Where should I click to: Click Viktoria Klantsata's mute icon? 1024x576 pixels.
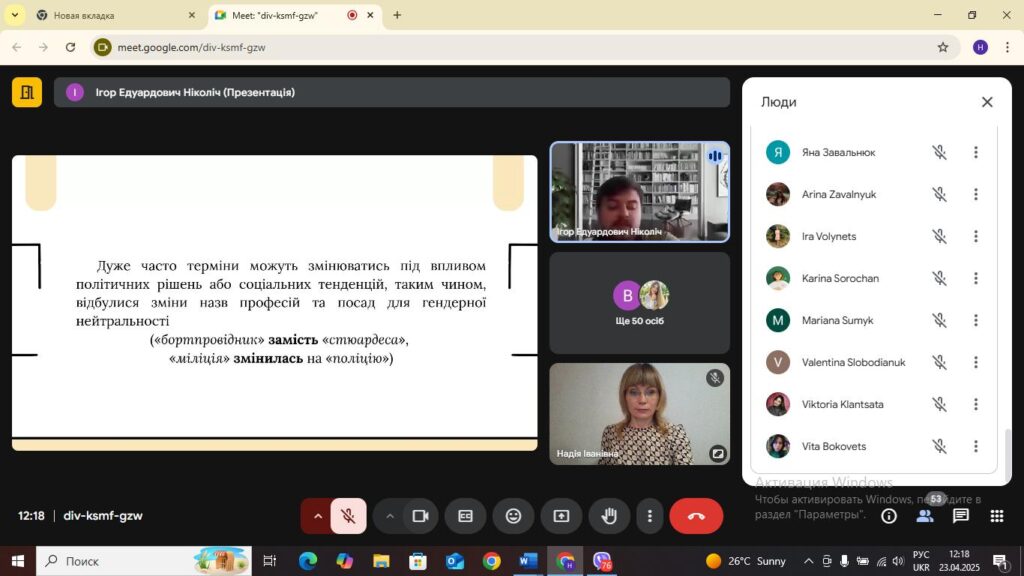[939, 404]
